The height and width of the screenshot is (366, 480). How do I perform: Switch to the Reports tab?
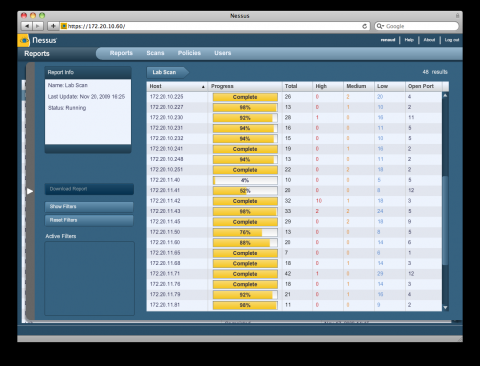coord(121,53)
